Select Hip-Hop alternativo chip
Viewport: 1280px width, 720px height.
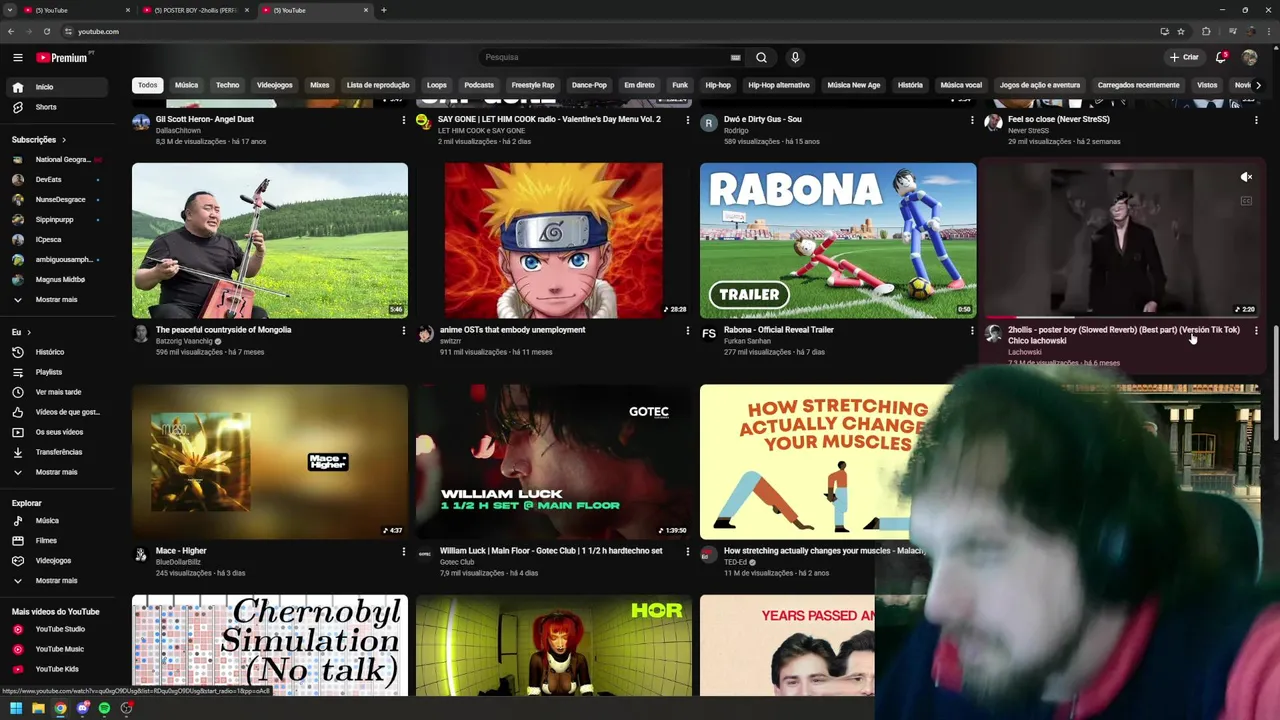point(779,85)
